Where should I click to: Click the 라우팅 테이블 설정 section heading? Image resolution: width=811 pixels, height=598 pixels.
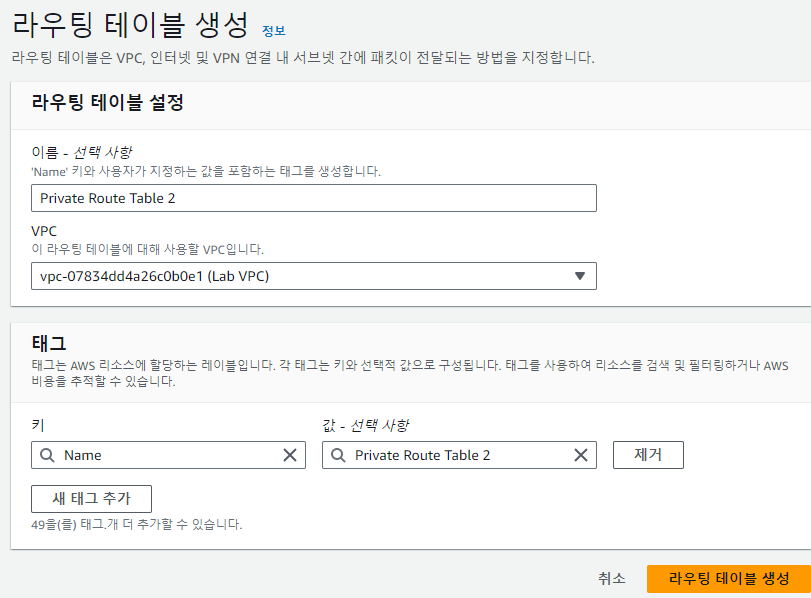(108, 102)
